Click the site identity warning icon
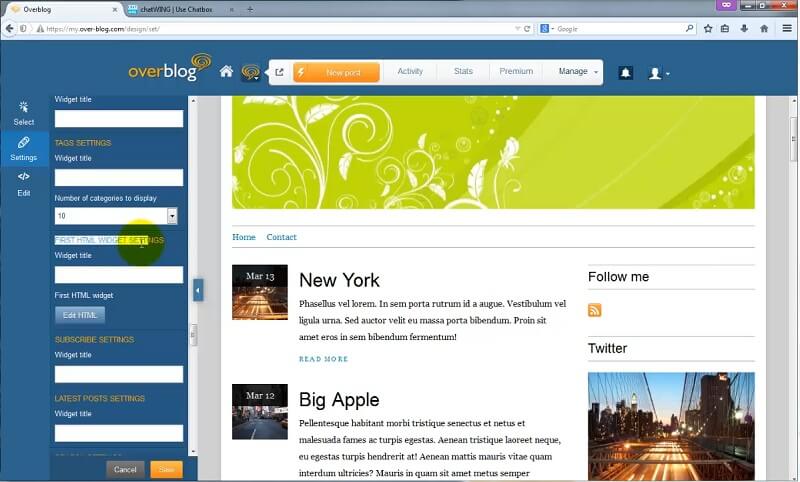The width and height of the screenshot is (800, 482). coord(40,29)
